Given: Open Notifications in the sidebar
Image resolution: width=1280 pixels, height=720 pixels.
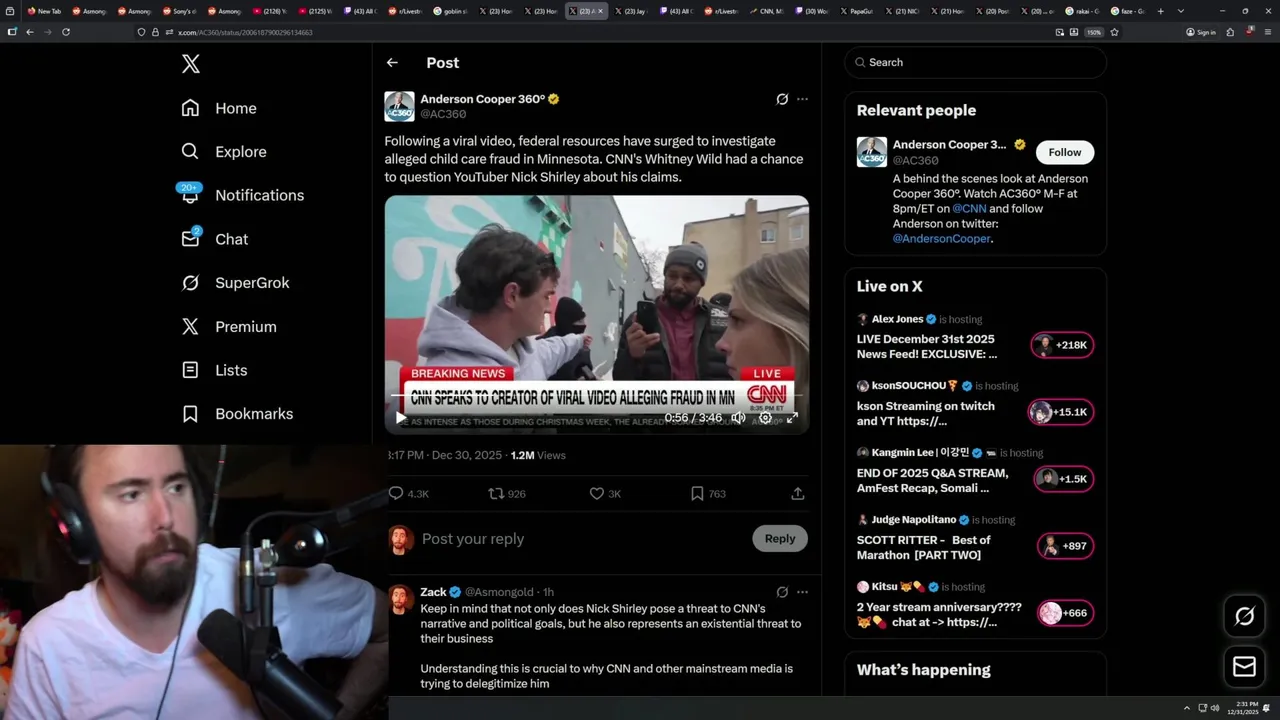Looking at the screenshot, I should click(242, 195).
